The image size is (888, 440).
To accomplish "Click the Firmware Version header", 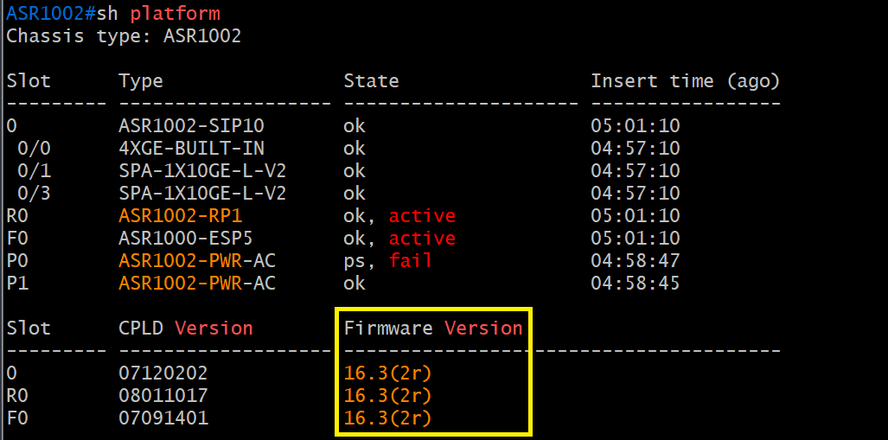I will (x=433, y=328).
